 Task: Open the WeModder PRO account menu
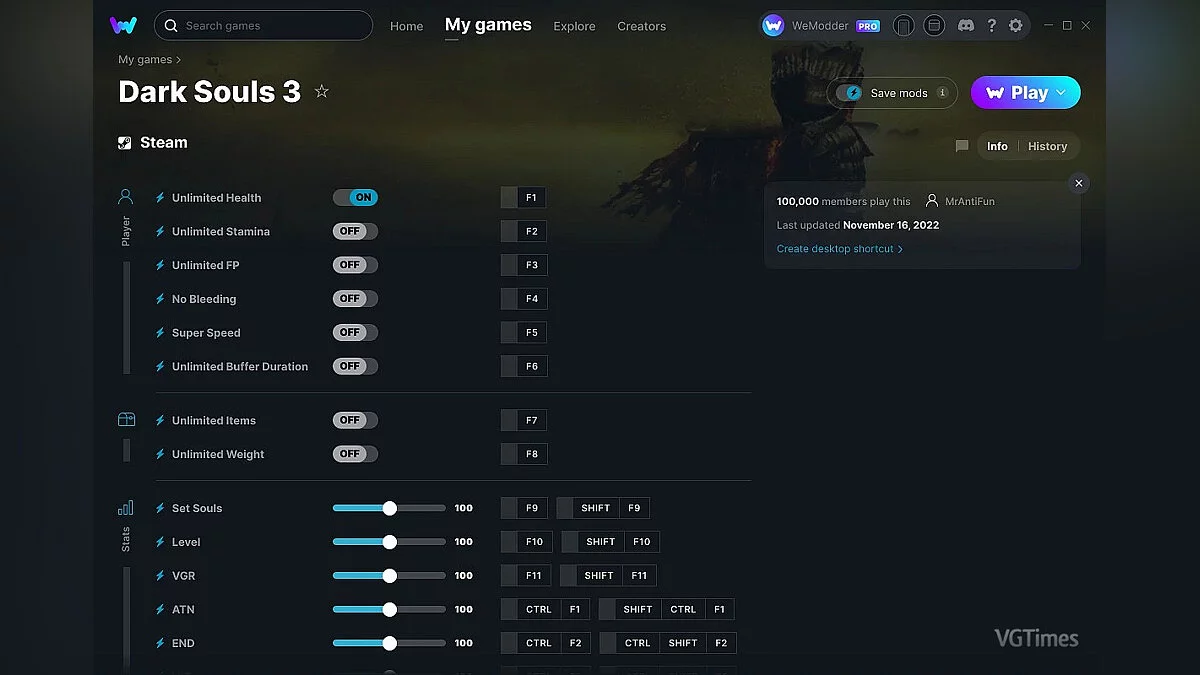point(820,26)
